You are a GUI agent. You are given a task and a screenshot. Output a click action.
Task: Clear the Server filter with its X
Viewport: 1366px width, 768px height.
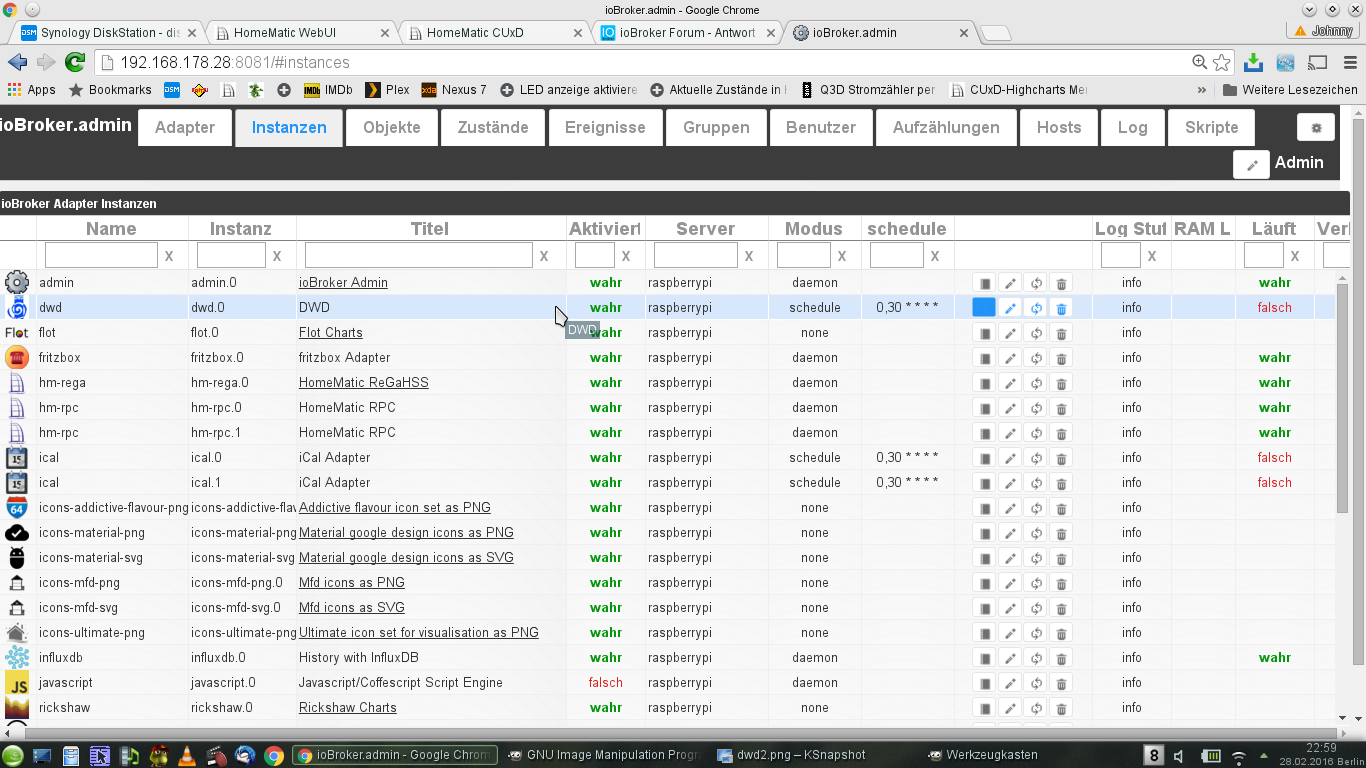click(x=749, y=256)
